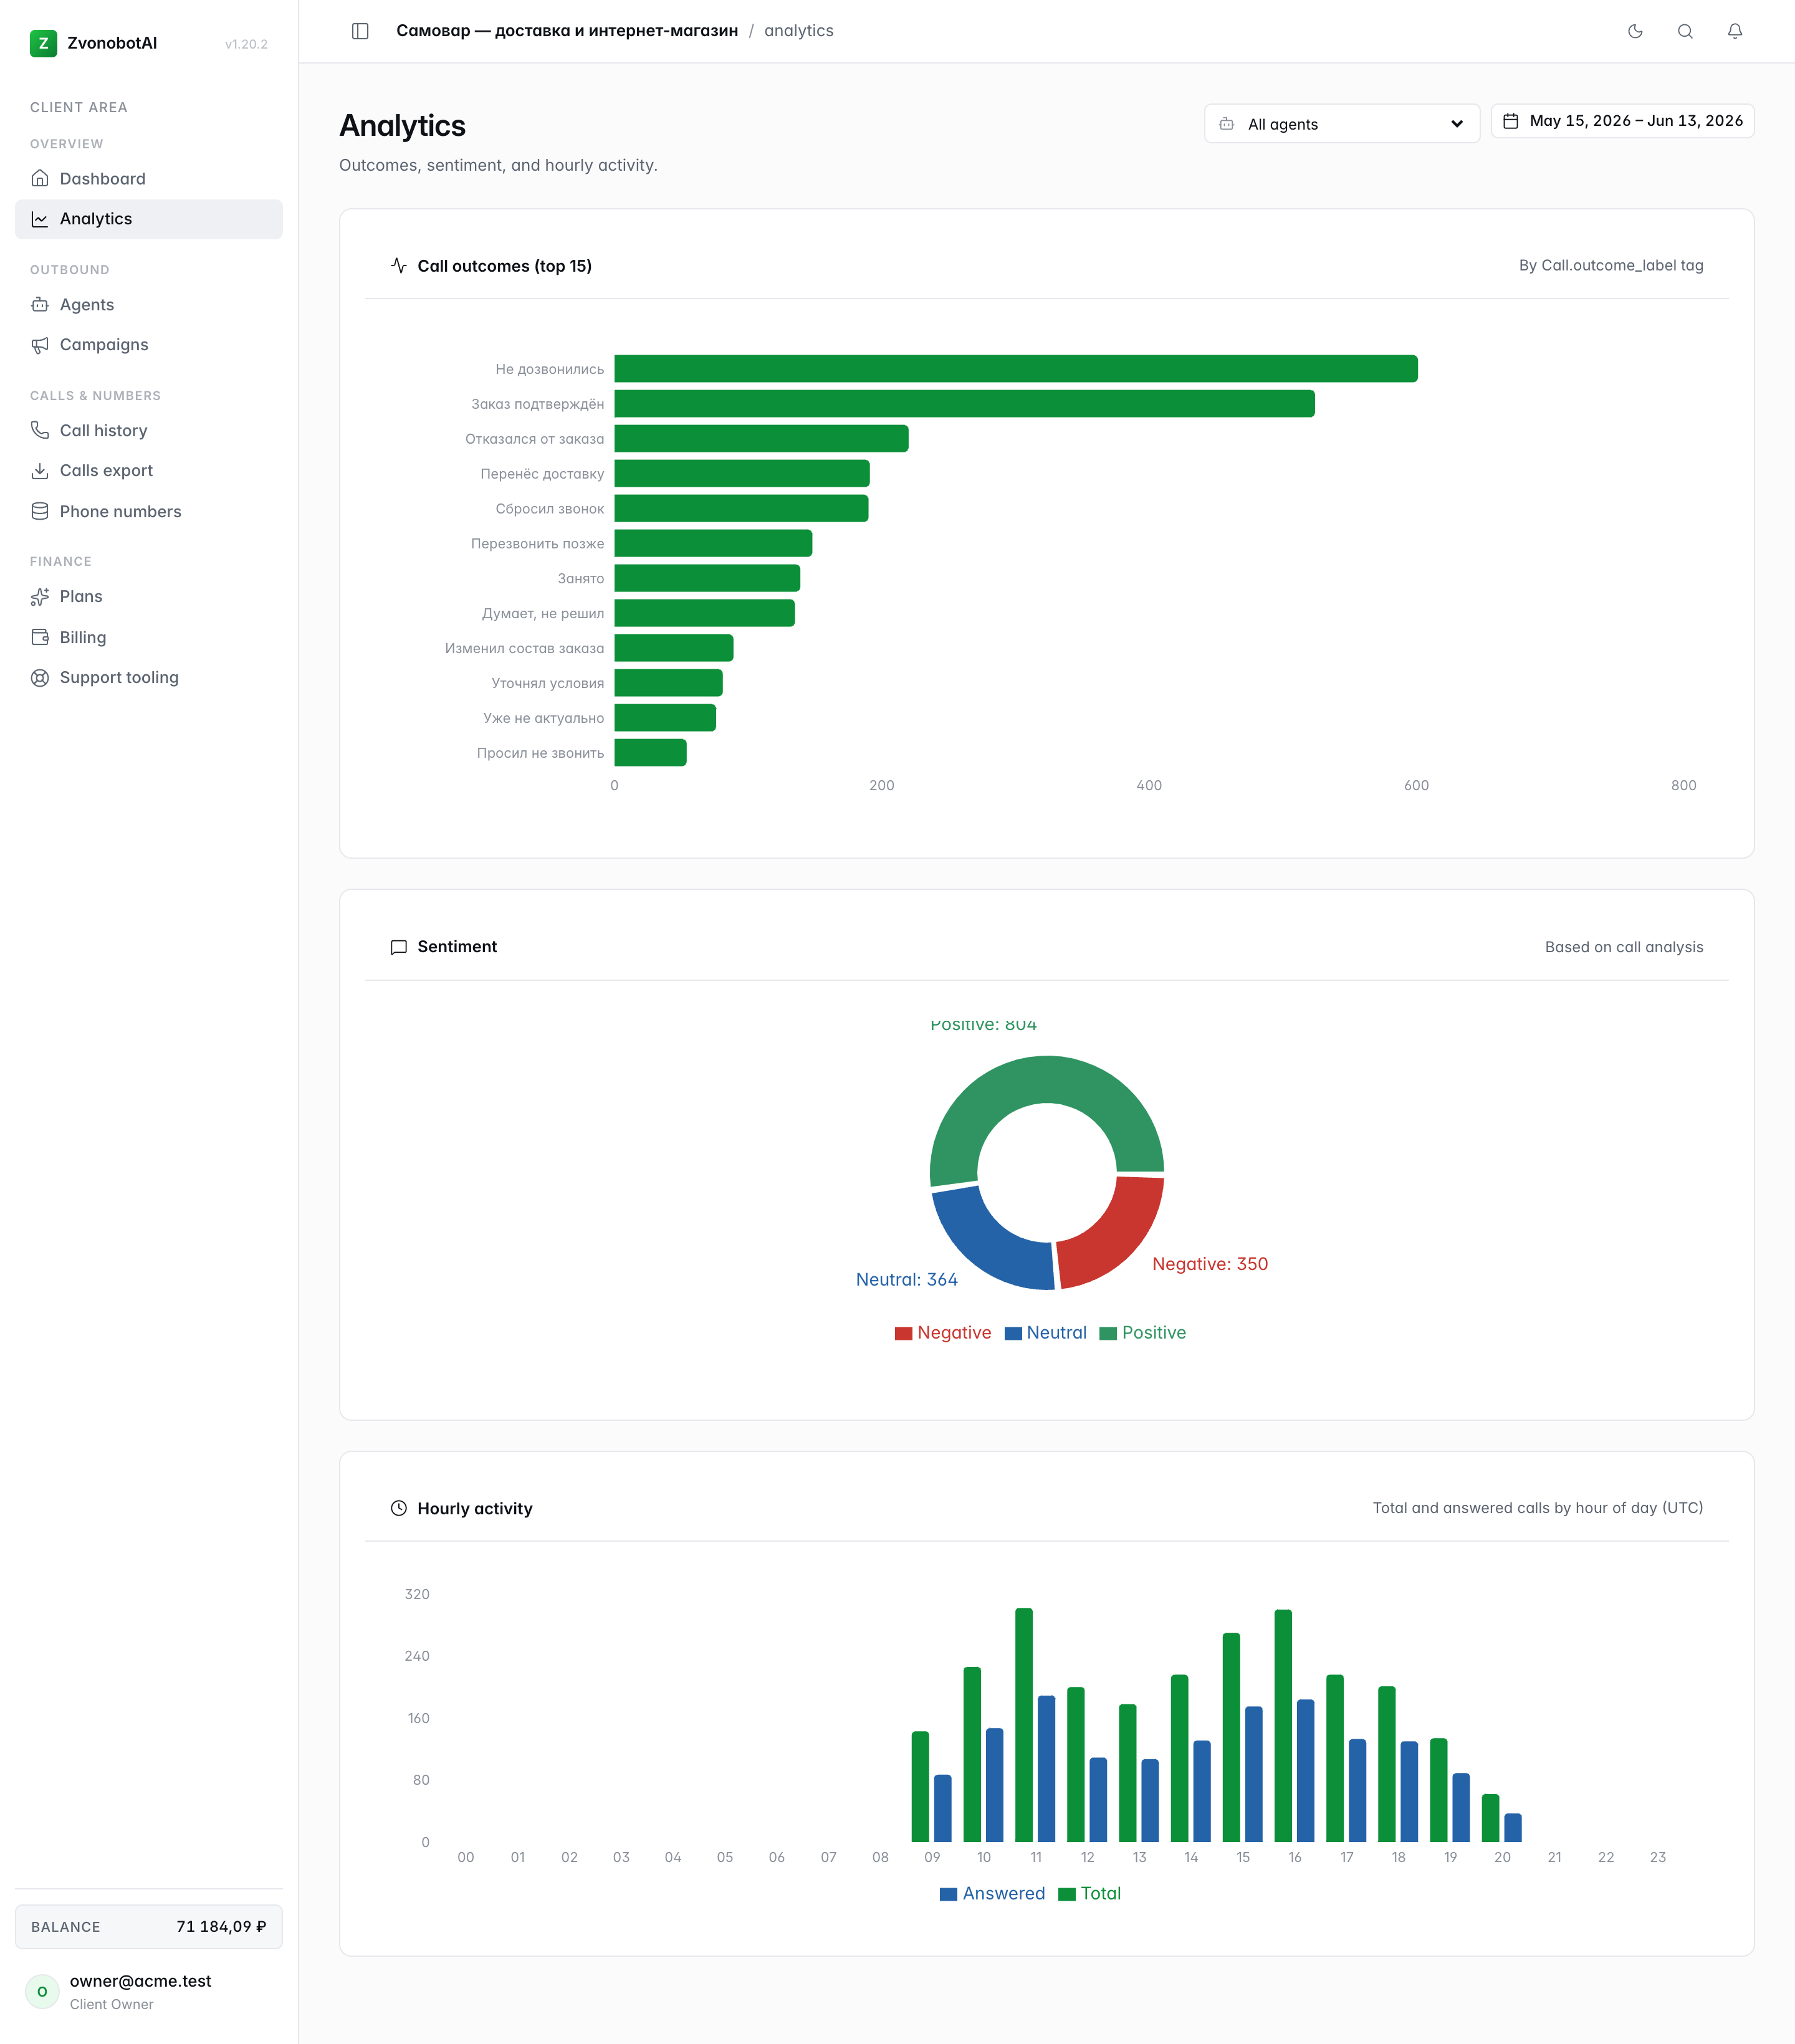The image size is (1795, 2044).
Task: Click the Neutral: 364 chart label
Action: coord(906,1280)
